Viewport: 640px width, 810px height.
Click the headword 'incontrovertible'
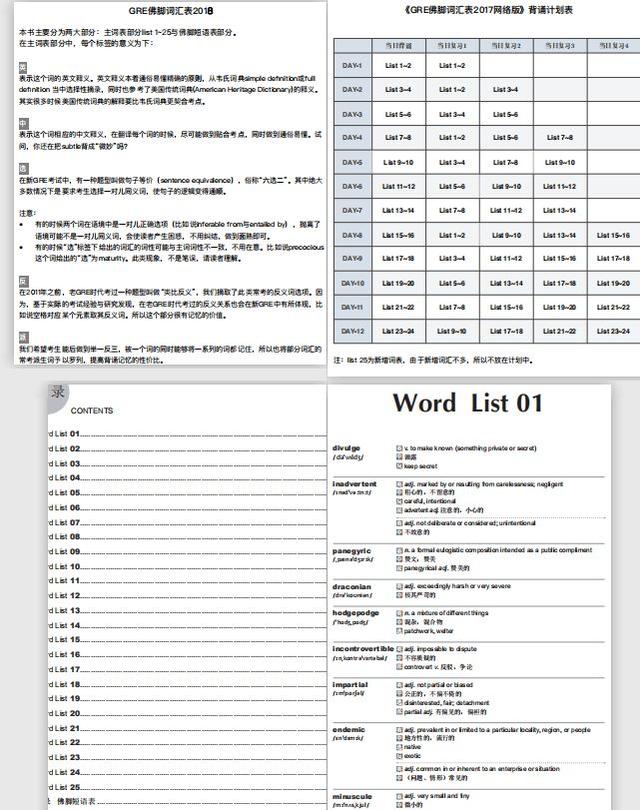click(363, 649)
